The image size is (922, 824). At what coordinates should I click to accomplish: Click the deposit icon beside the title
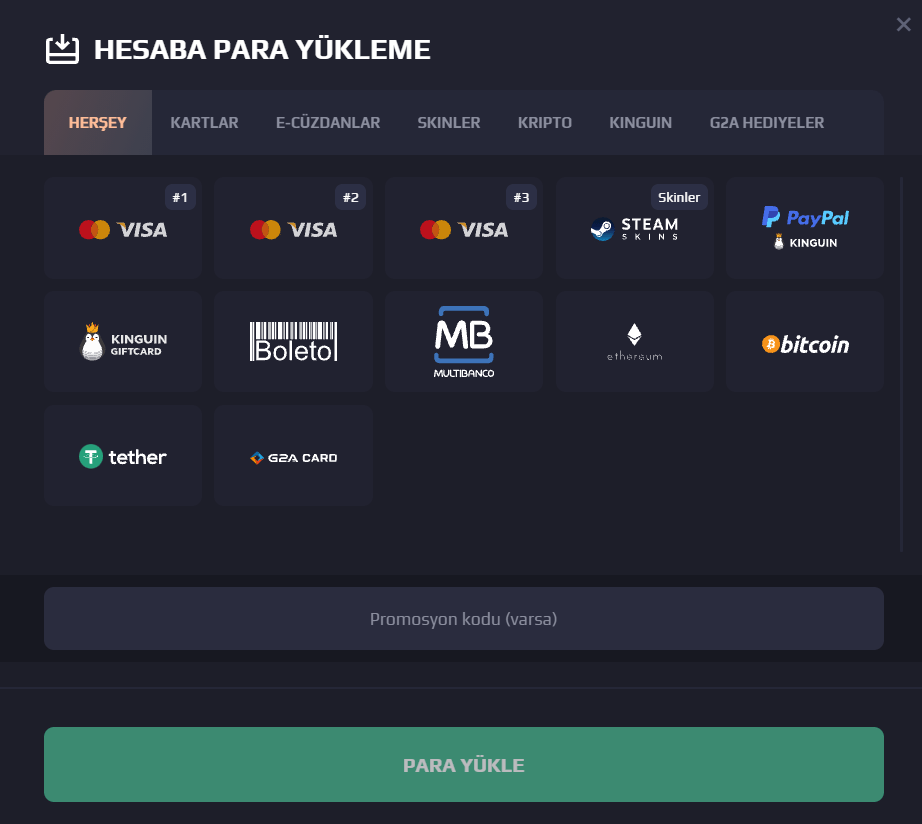62,49
